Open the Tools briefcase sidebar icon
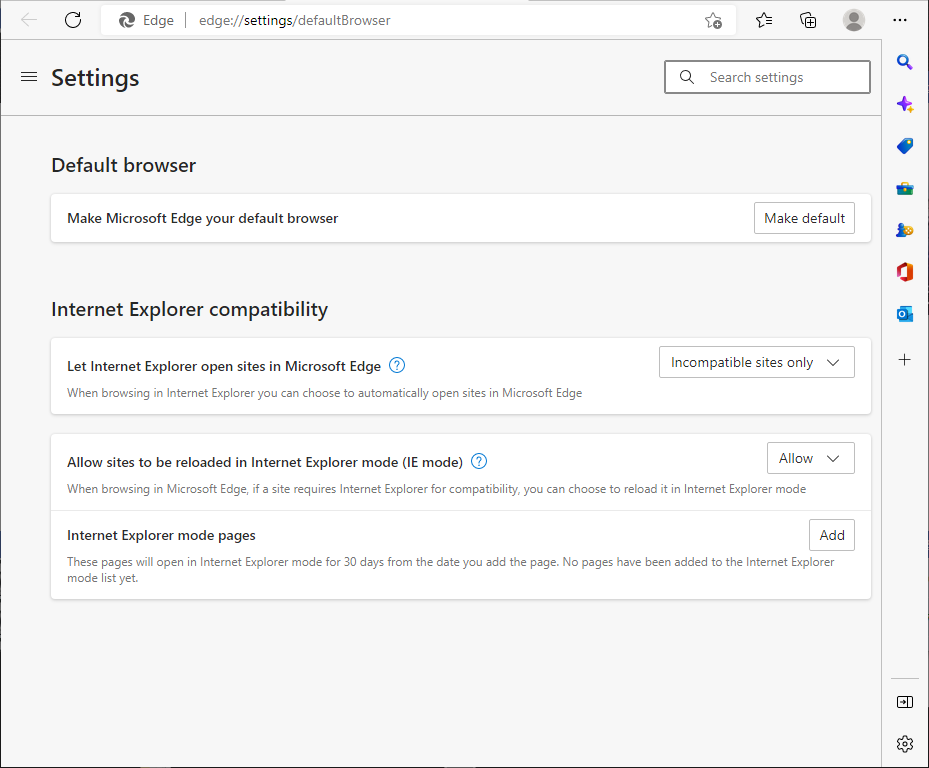Screen dimensions: 929x768 [904, 188]
